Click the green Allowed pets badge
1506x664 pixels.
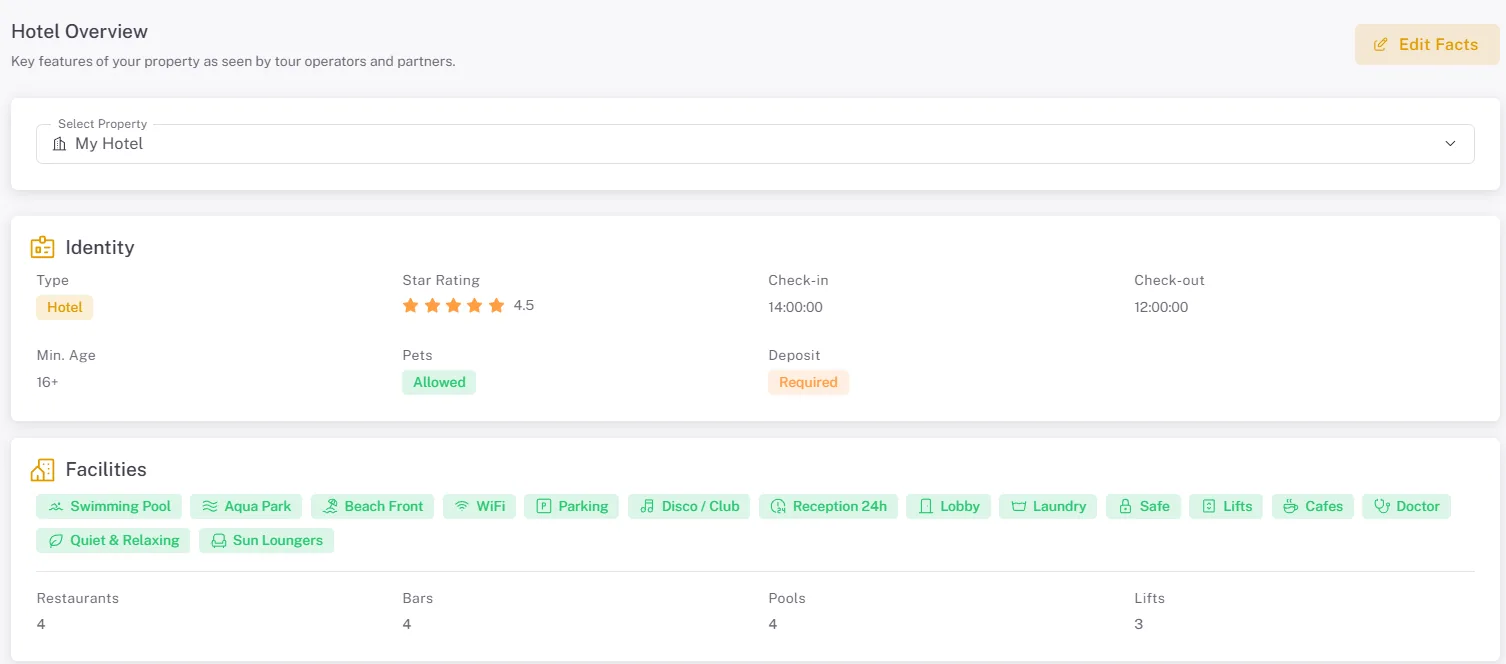click(x=439, y=382)
